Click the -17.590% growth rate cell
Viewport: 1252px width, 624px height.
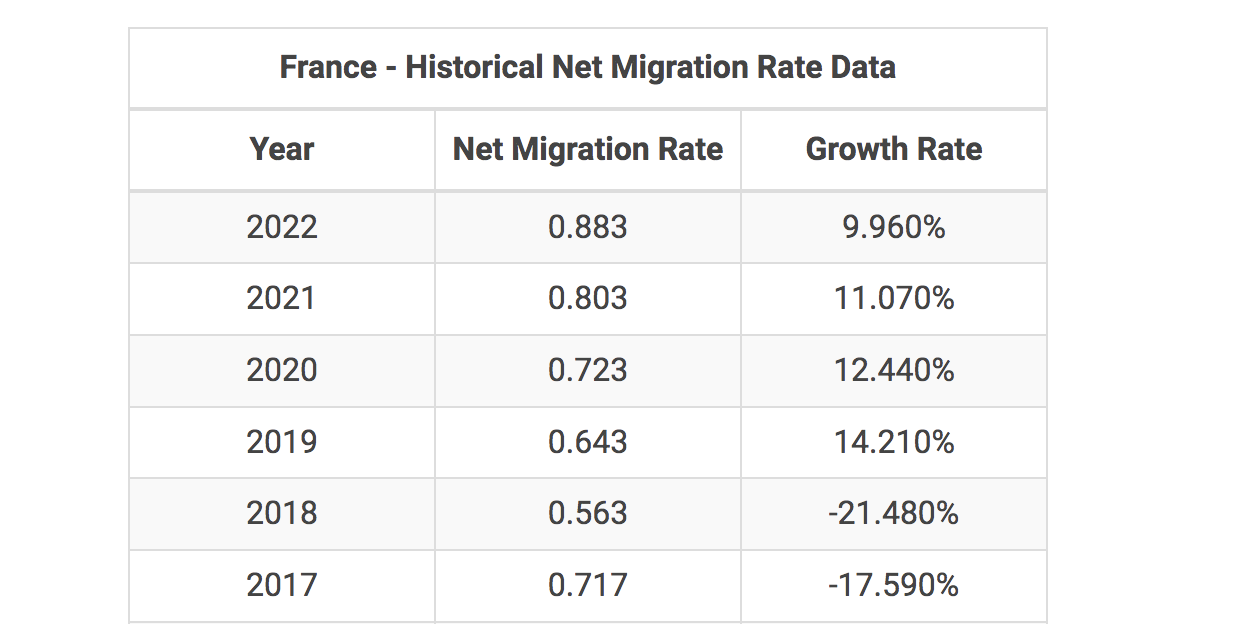pyautogui.click(x=894, y=584)
